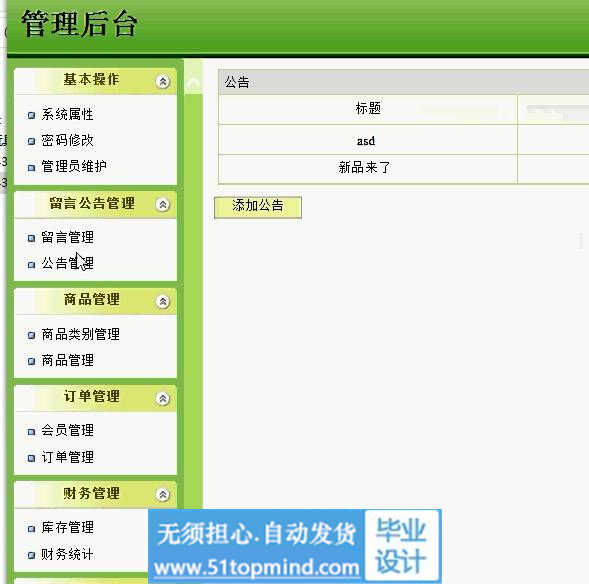Open 库存管理 page
The width and height of the screenshot is (589, 584).
click(67, 528)
